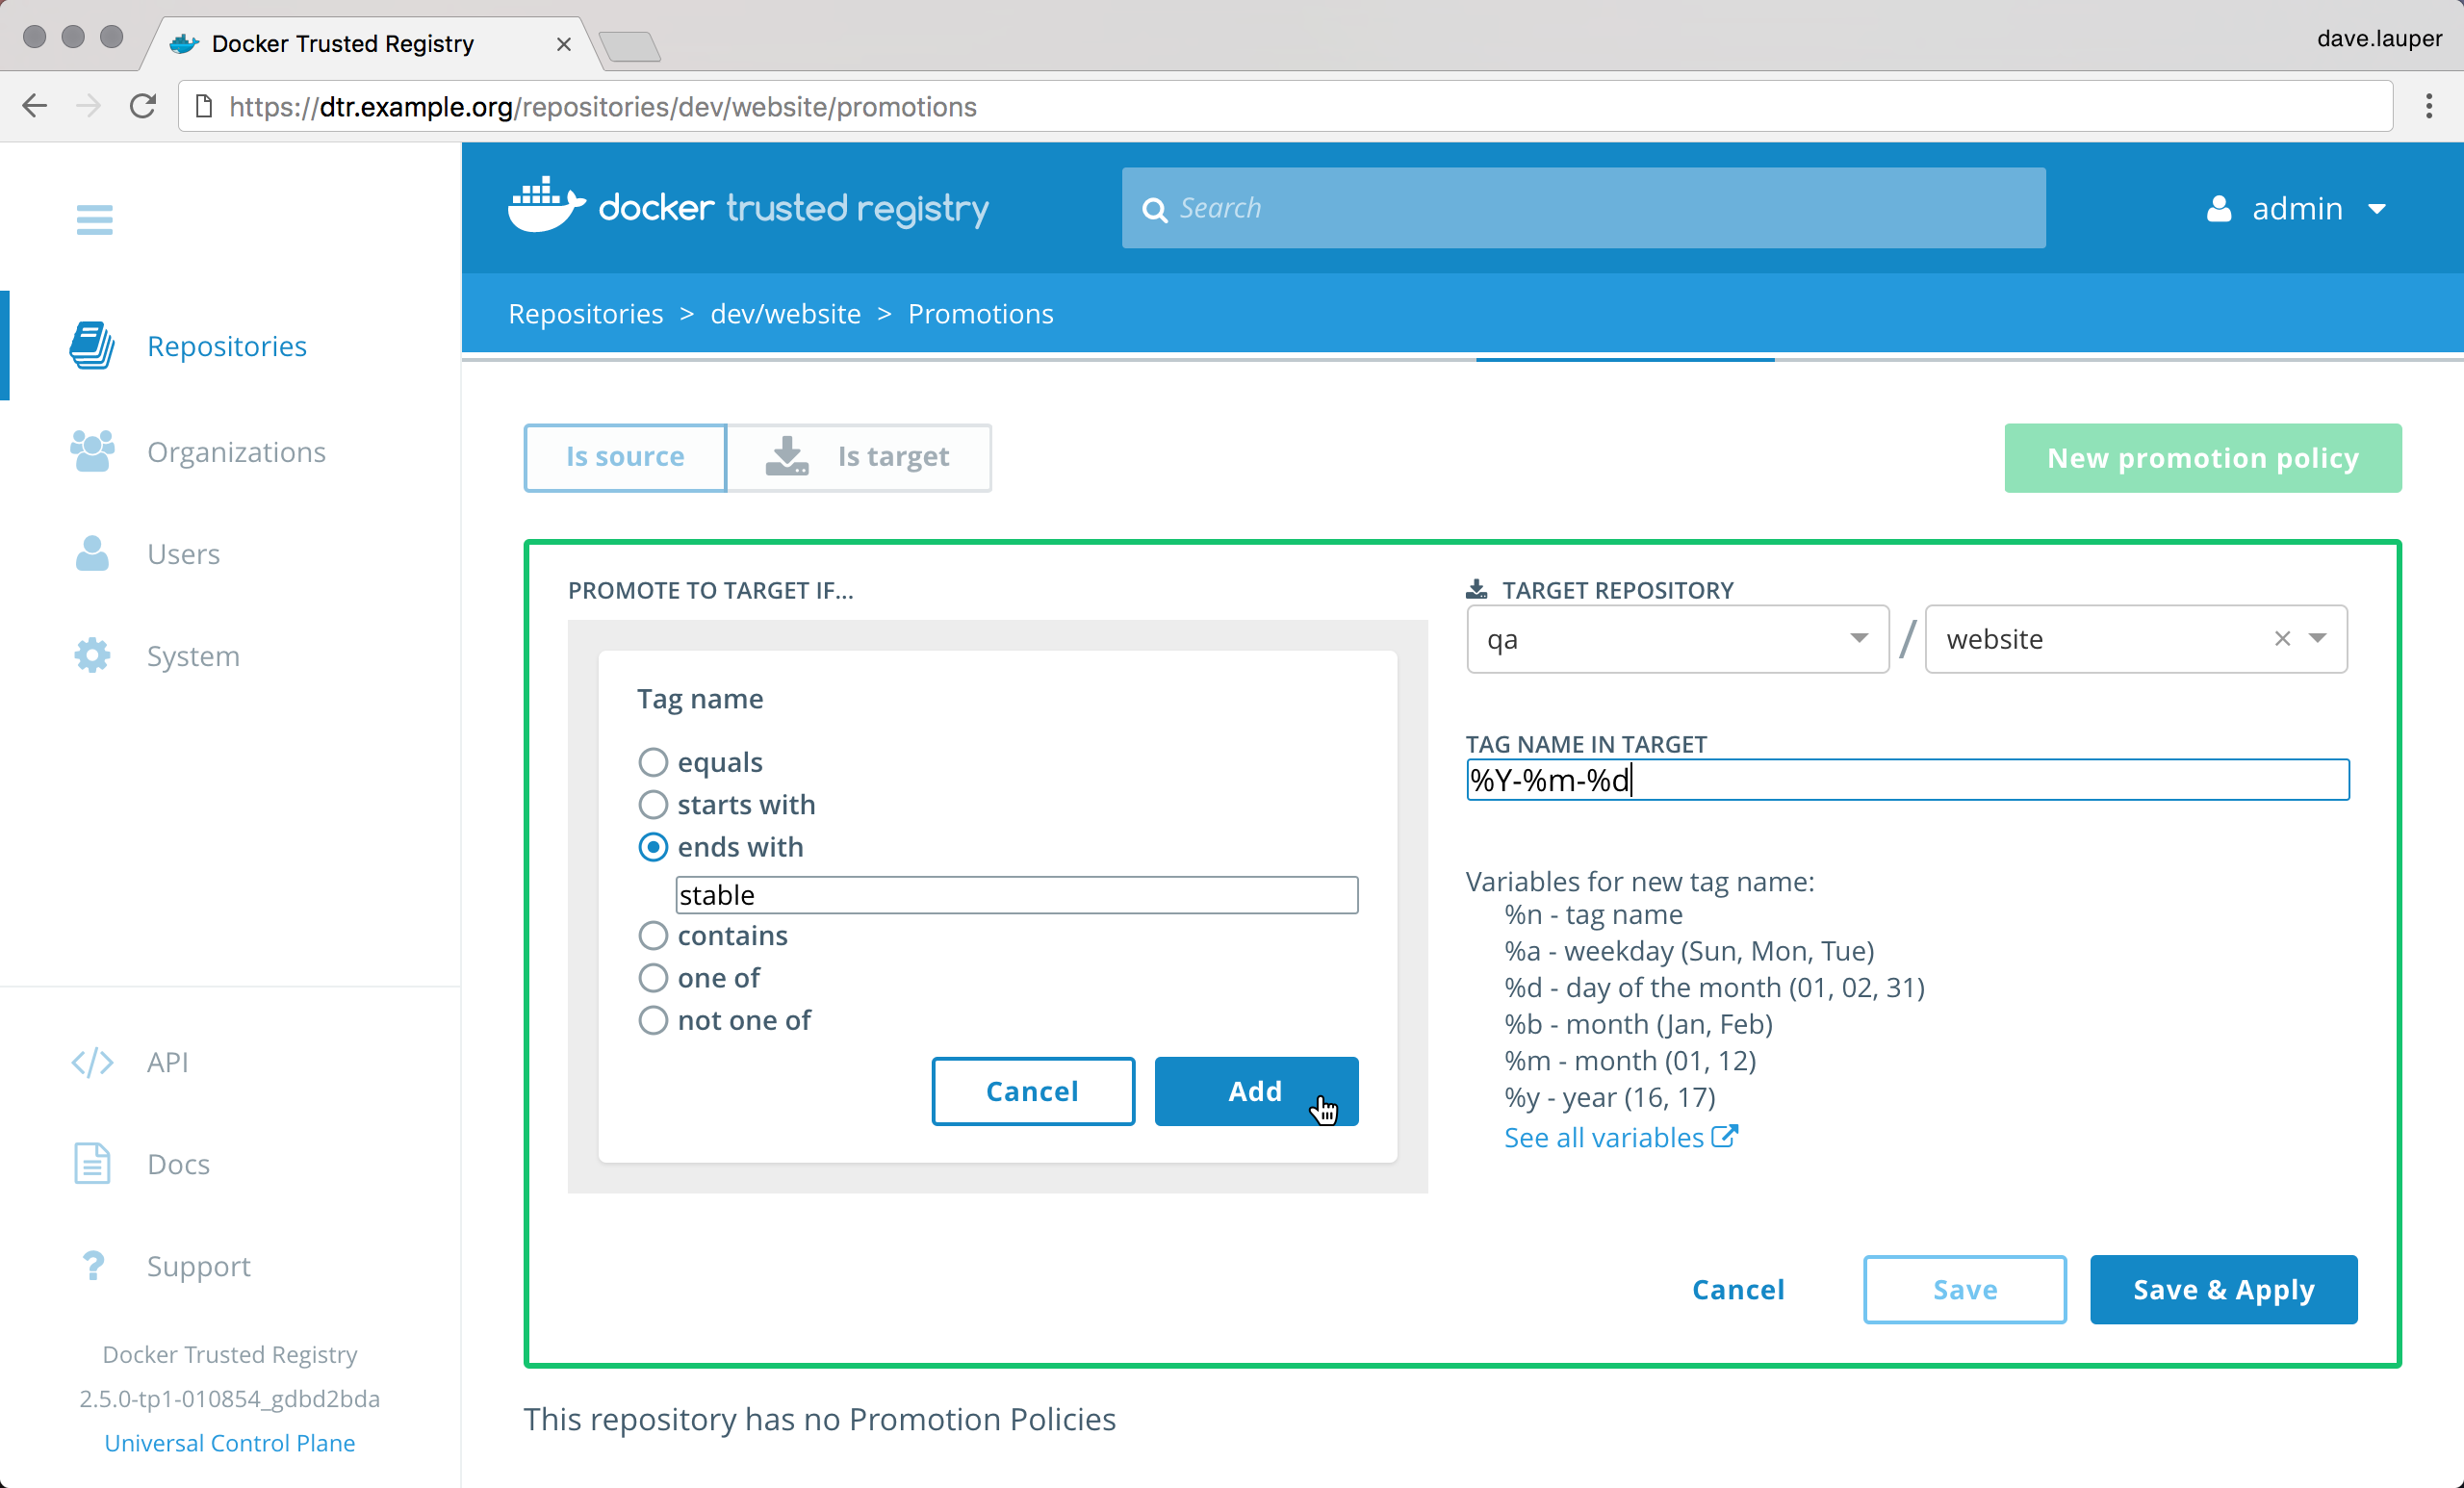Select the 'Is source' tab
The image size is (2464, 1488).
tap(625, 457)
